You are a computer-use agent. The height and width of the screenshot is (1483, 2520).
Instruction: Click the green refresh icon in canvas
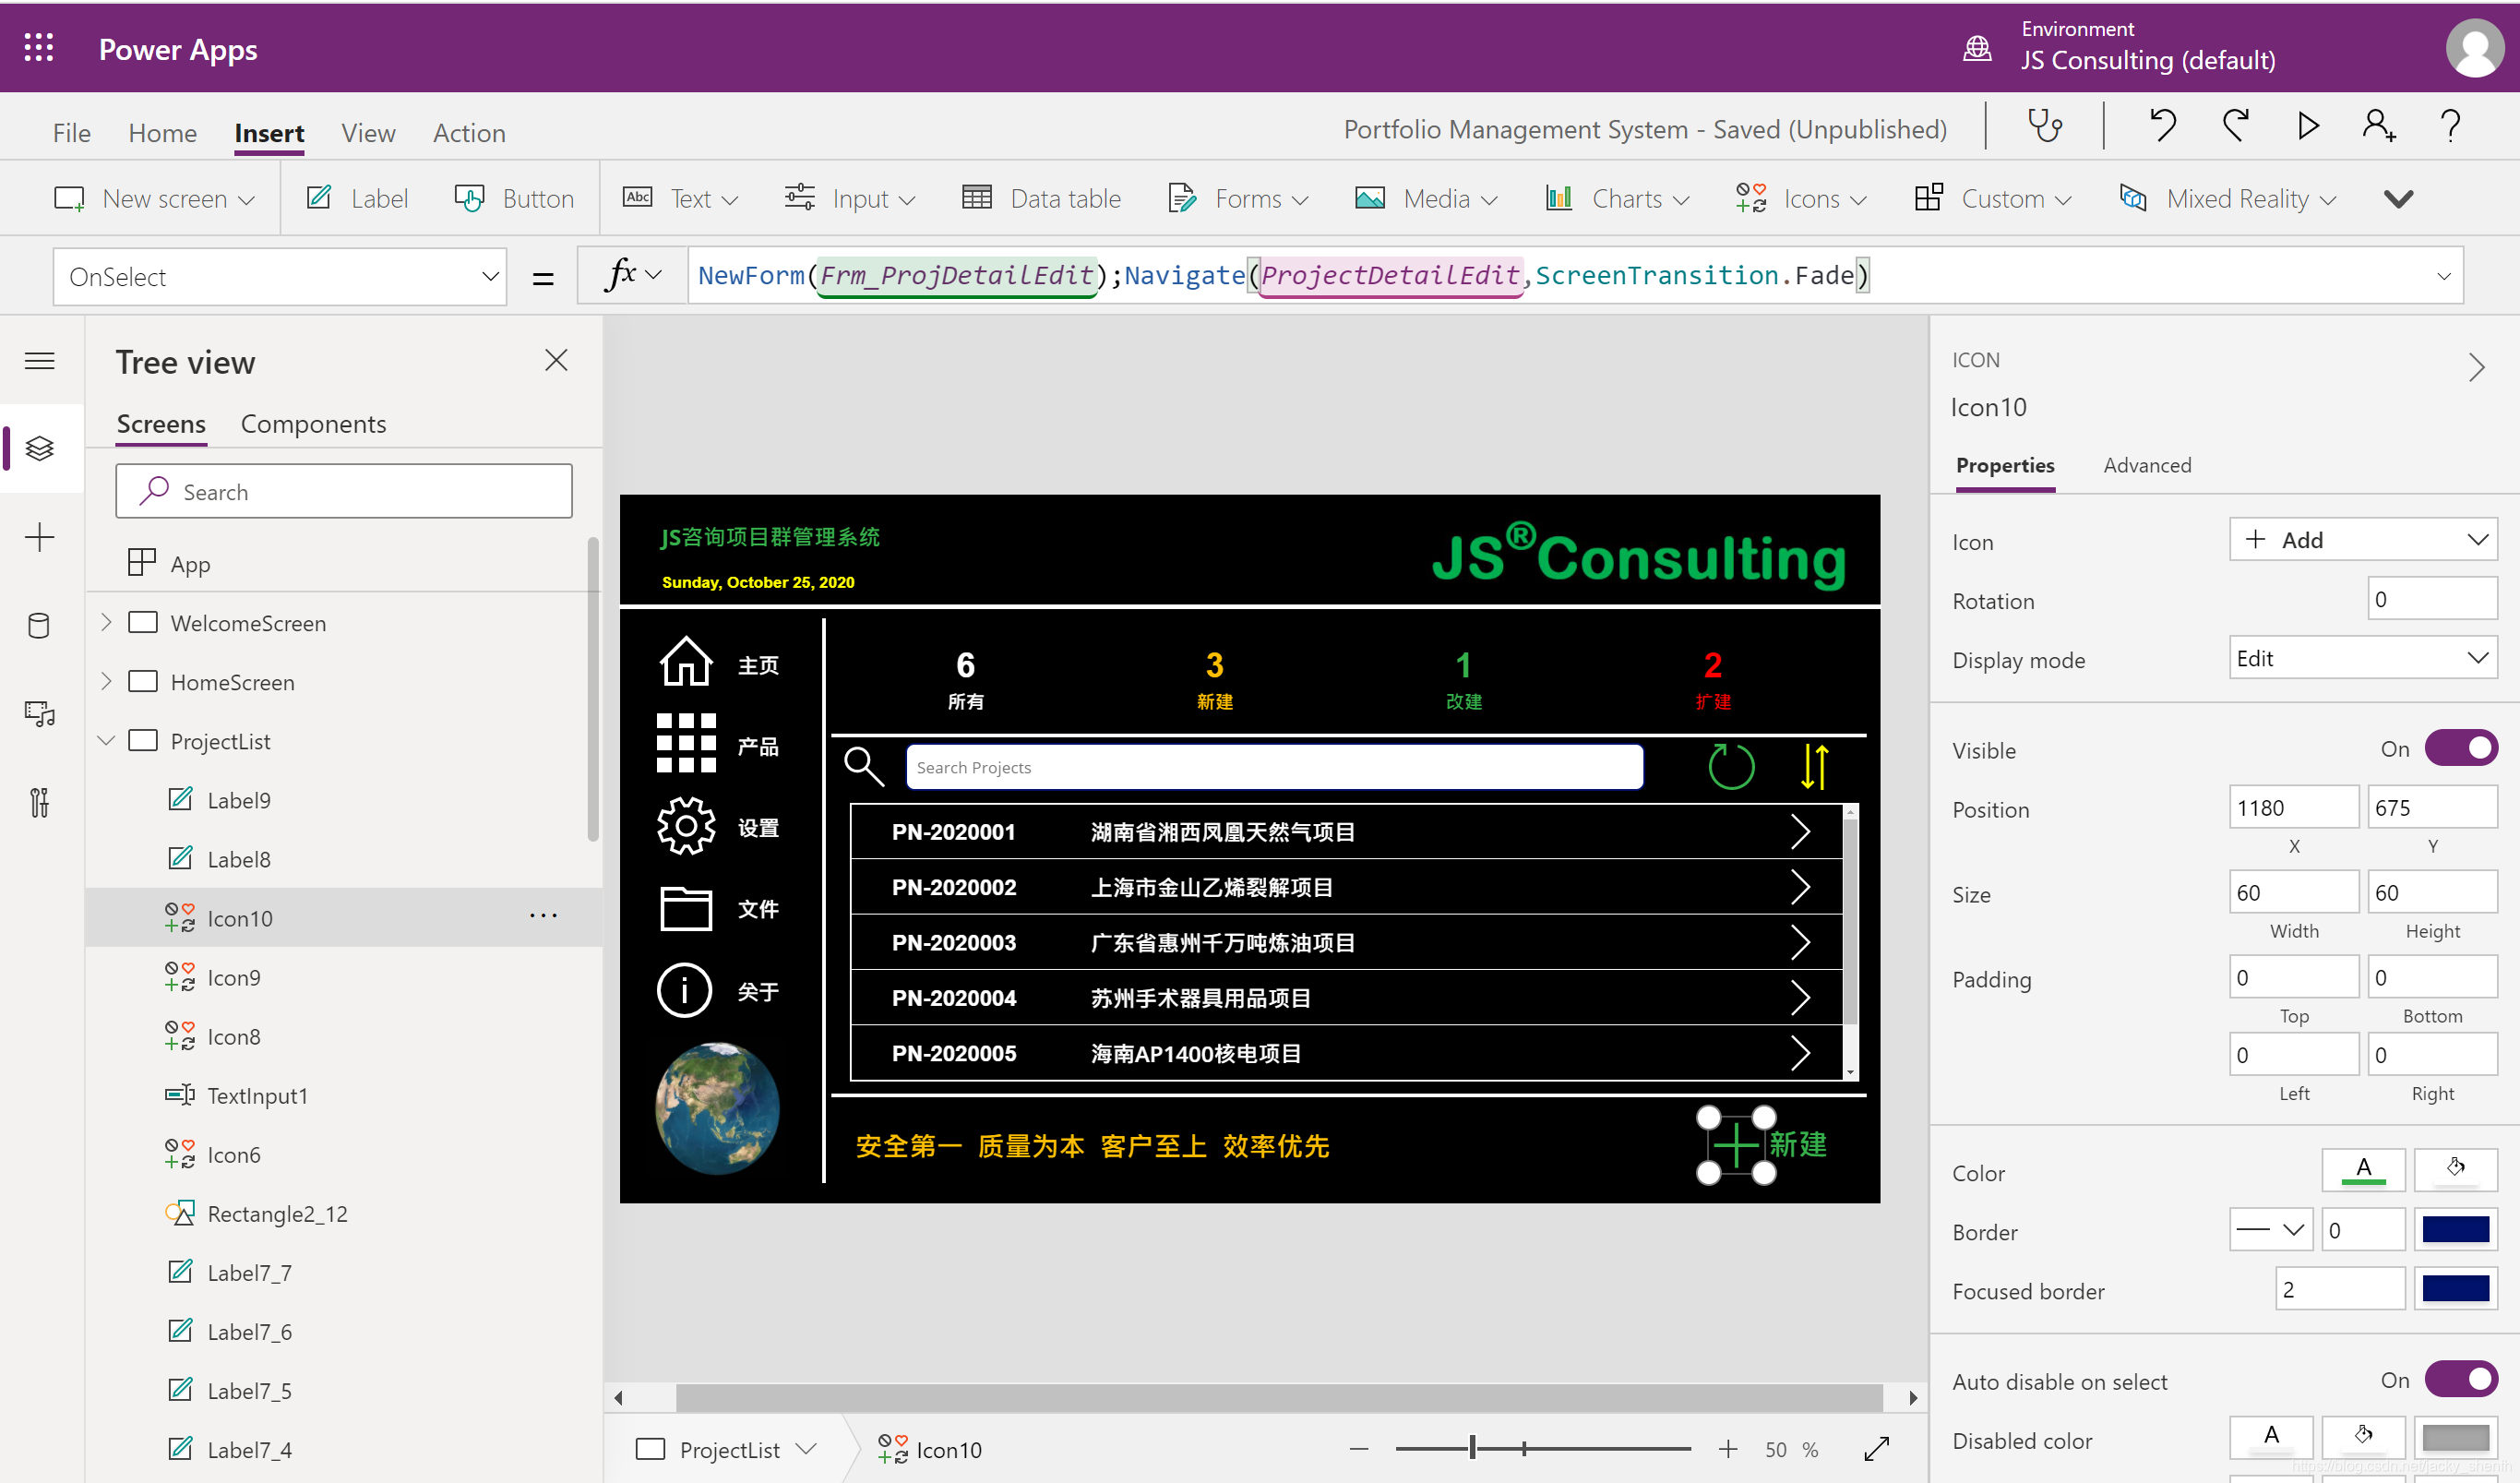pyautogui.click(x=1731, y=767)
